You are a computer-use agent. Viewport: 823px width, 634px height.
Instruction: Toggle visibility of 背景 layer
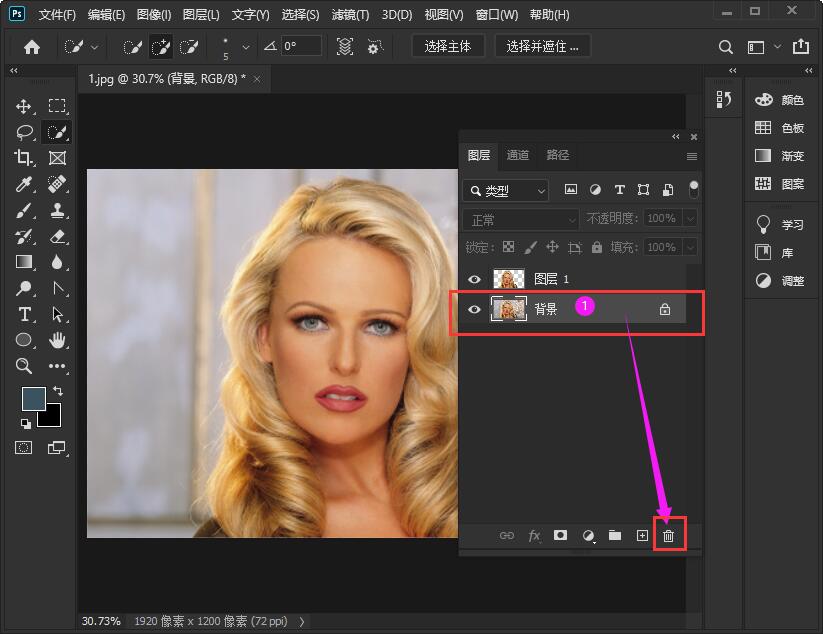[475, 310]
